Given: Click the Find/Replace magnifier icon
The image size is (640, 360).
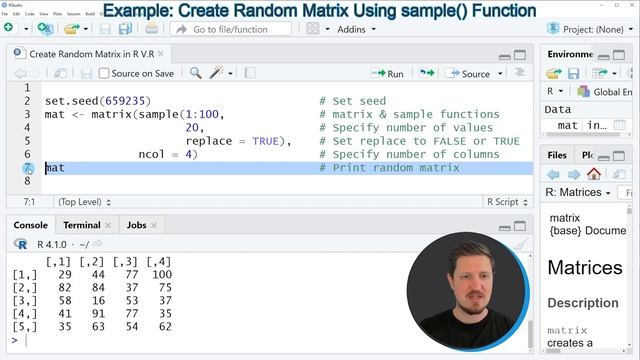Looking at the screenshot, I should coord(196,73).
